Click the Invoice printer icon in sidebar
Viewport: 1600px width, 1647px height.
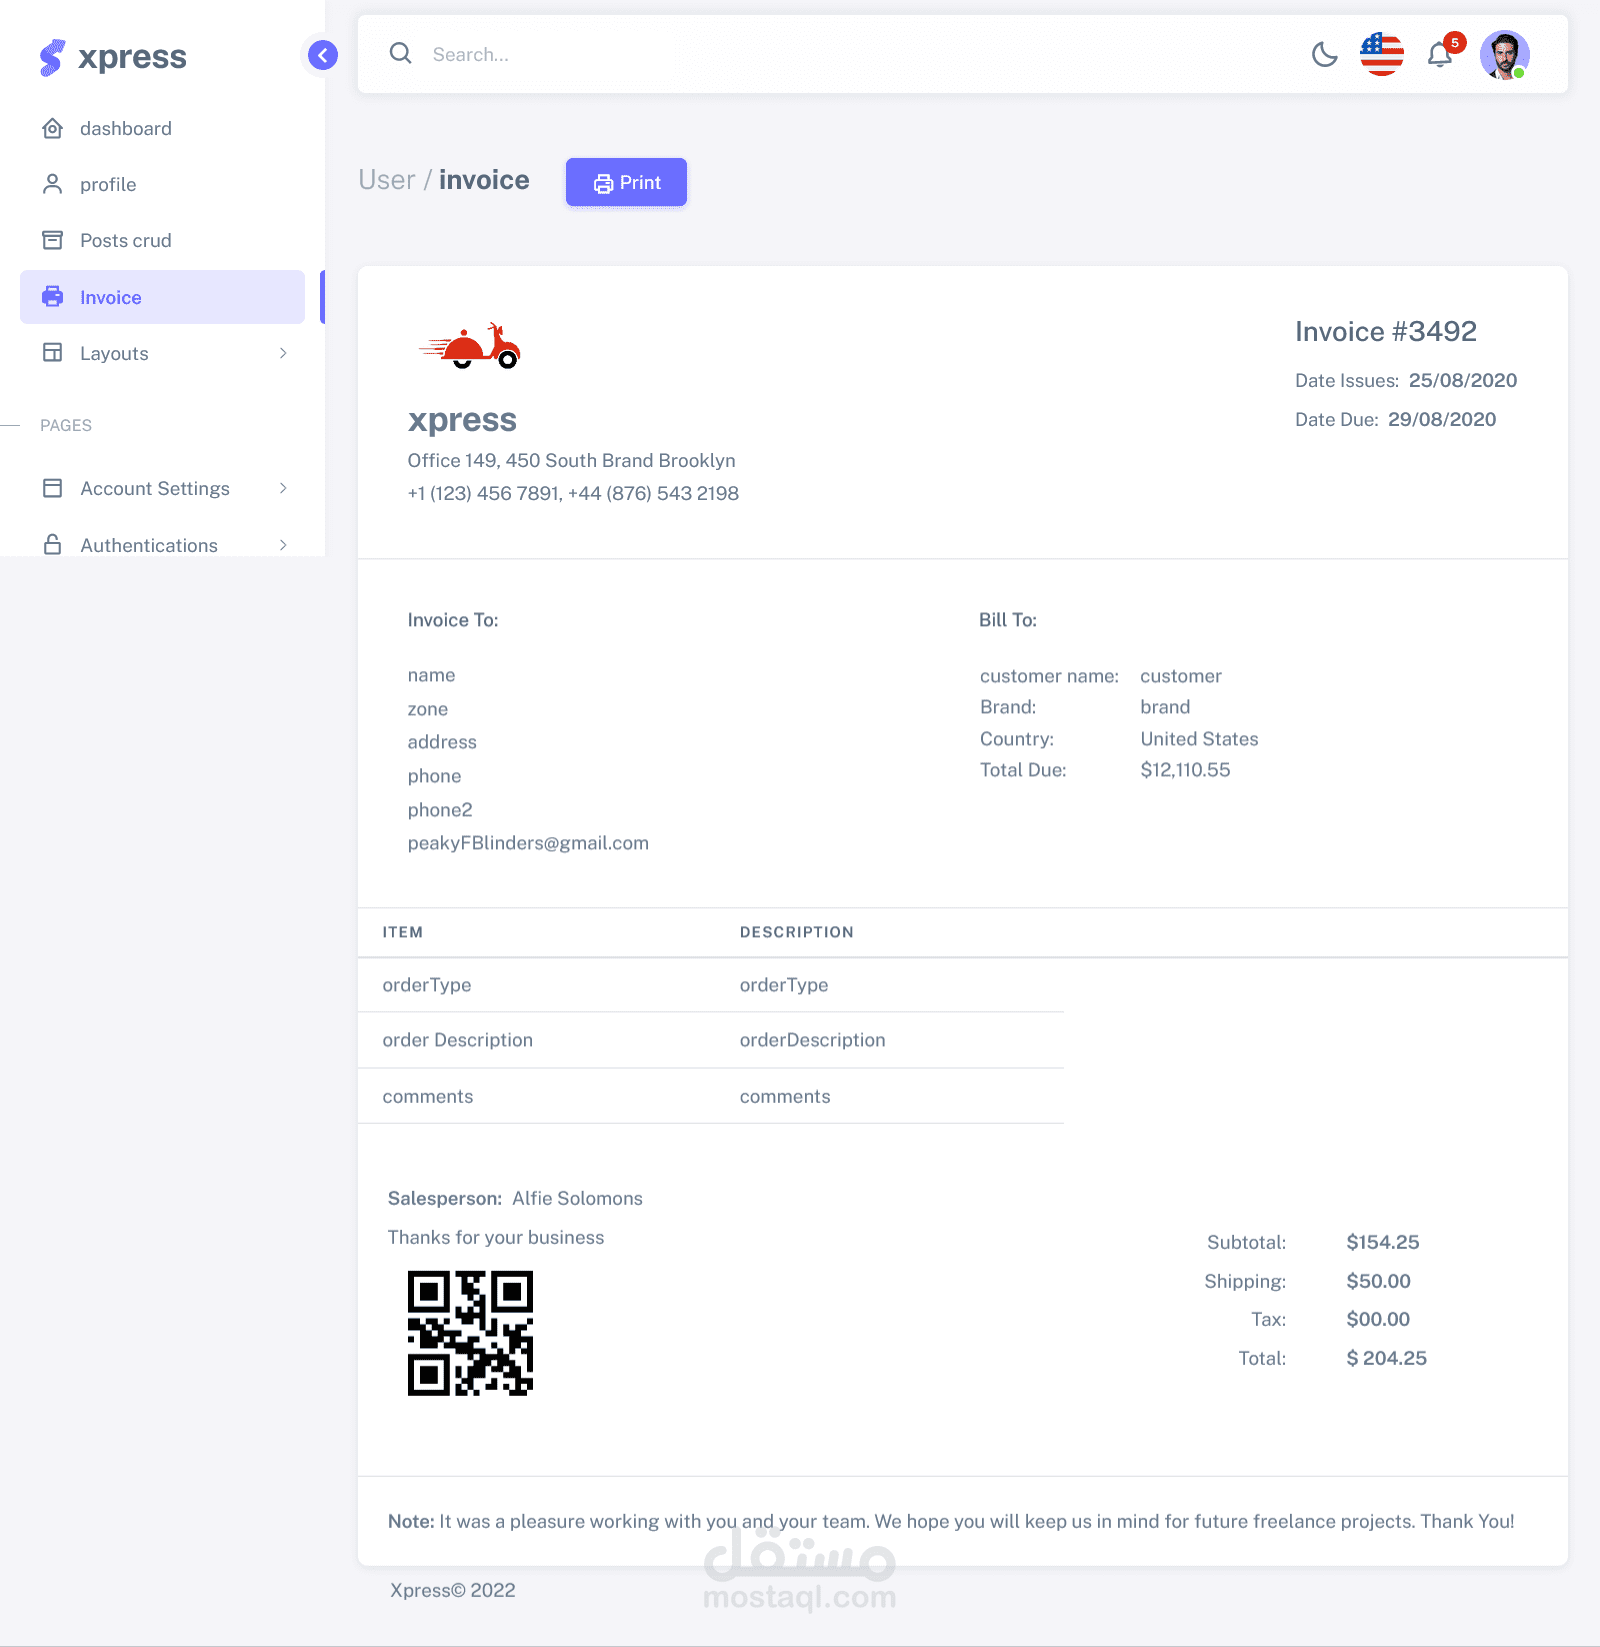(53, 297)
